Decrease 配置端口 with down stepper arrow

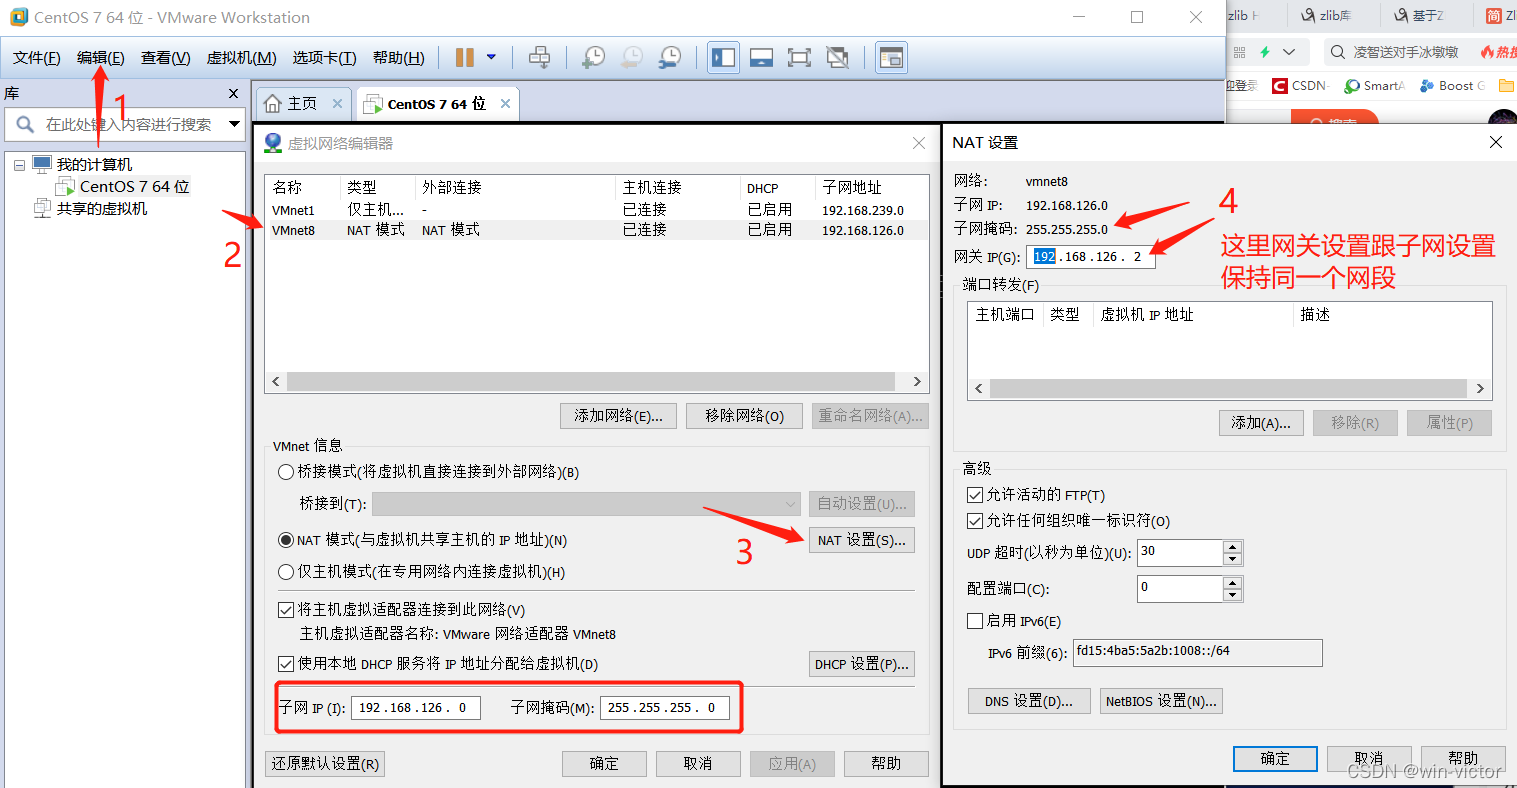1233,595
